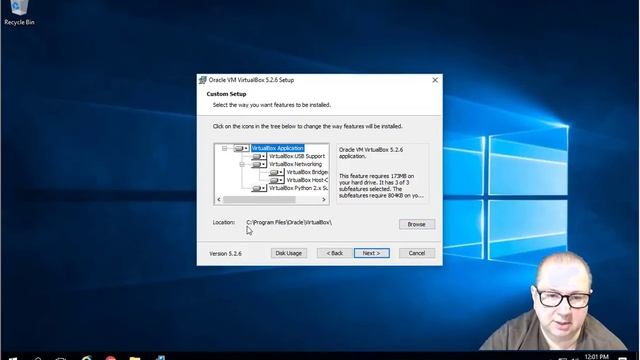Collapse the VirtualBox Application tree node
Viewport: 640px width, 360px height.
click(x=224, y=148)
